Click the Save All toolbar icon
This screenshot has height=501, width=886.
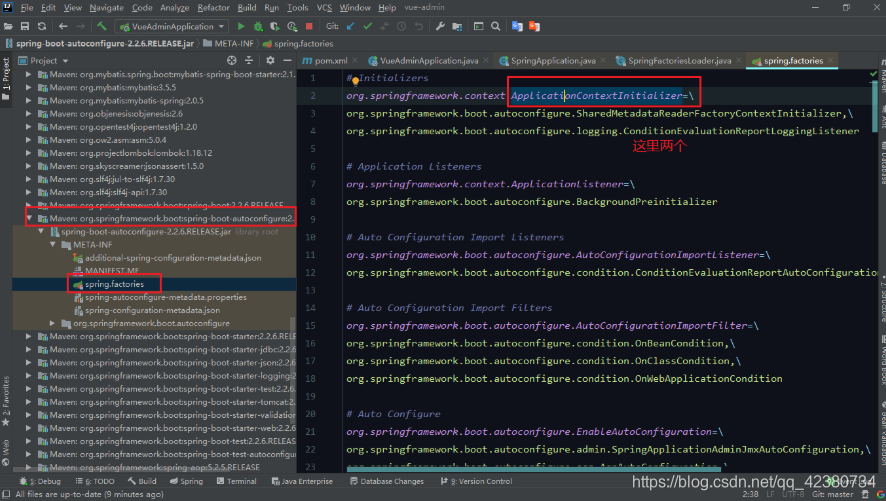tap(25, 27)
